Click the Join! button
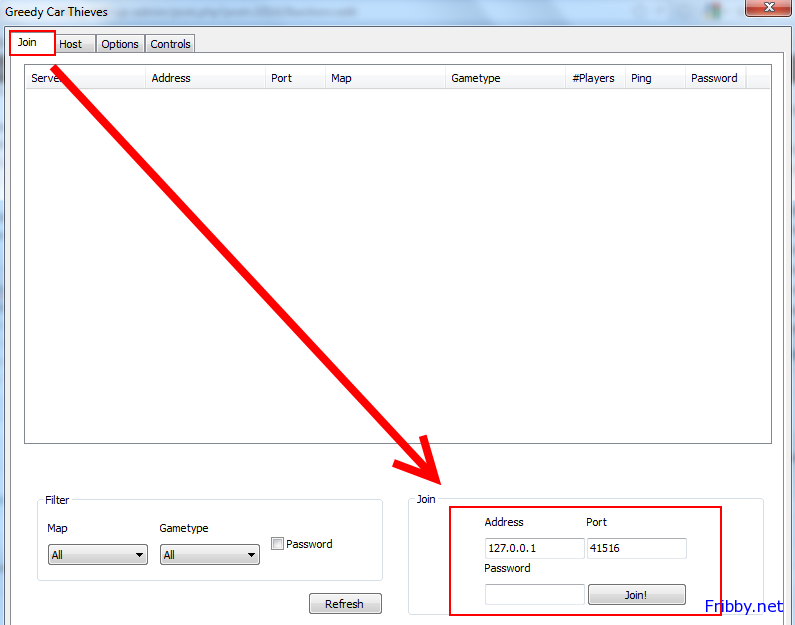 click(x=636, y=595)
